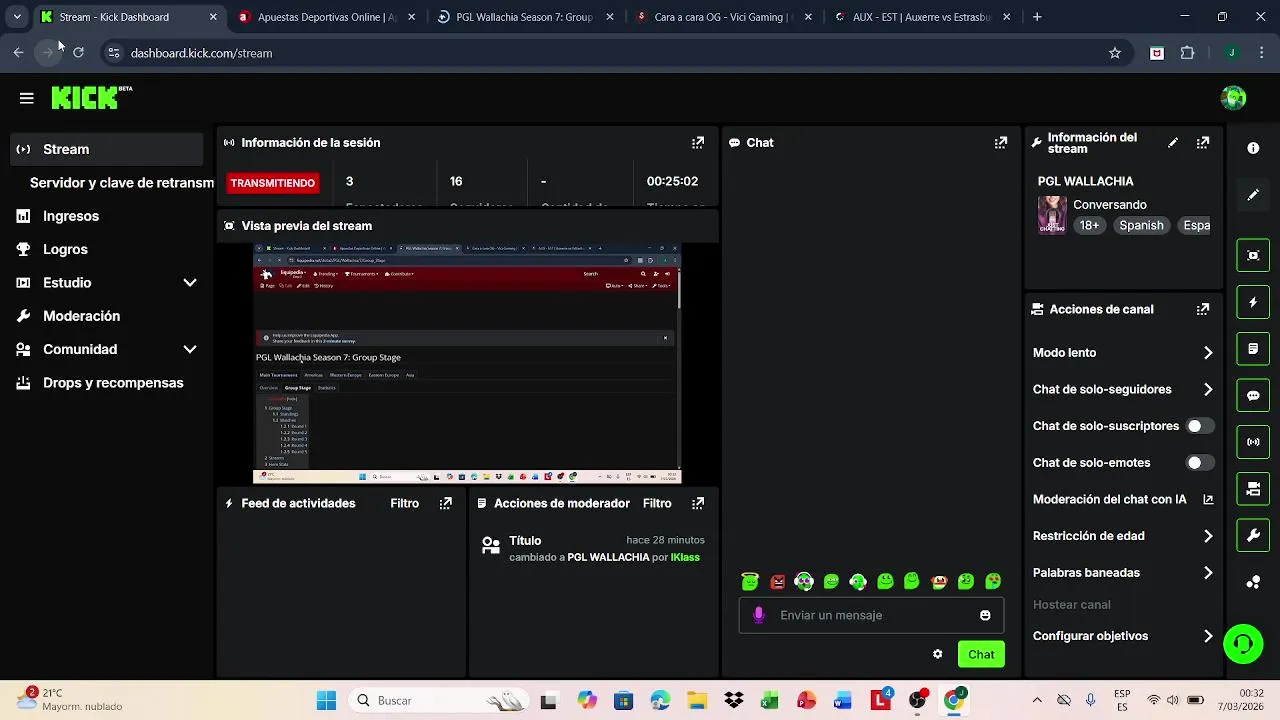Open the user avatar menu

1234,98
